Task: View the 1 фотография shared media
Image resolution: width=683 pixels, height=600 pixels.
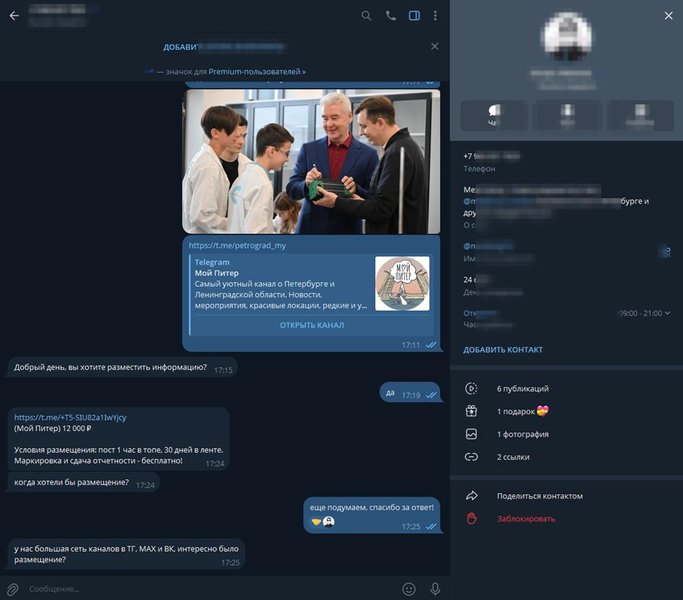Action: [x=566, y=434]
